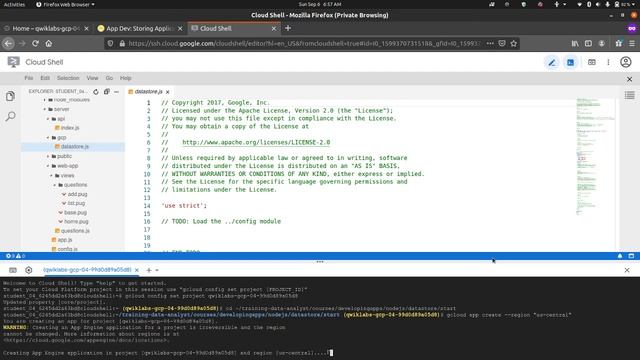Open the Activities overview
Screen dimensions: 640x360
pos(14,4)
